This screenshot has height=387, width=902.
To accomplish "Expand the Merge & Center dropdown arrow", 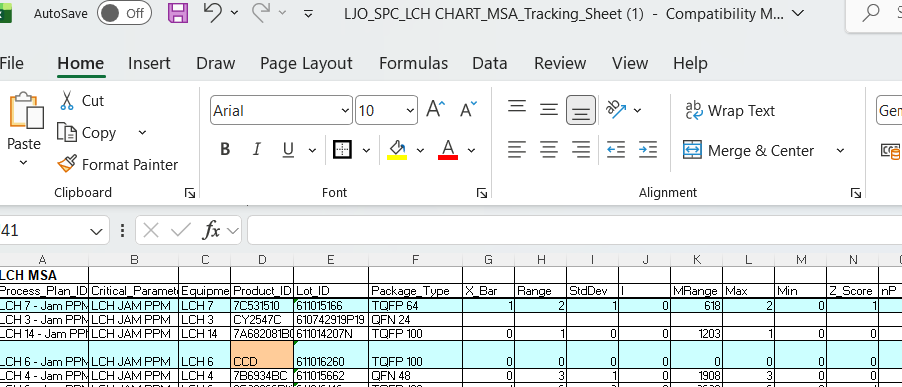I will (840, 151).
